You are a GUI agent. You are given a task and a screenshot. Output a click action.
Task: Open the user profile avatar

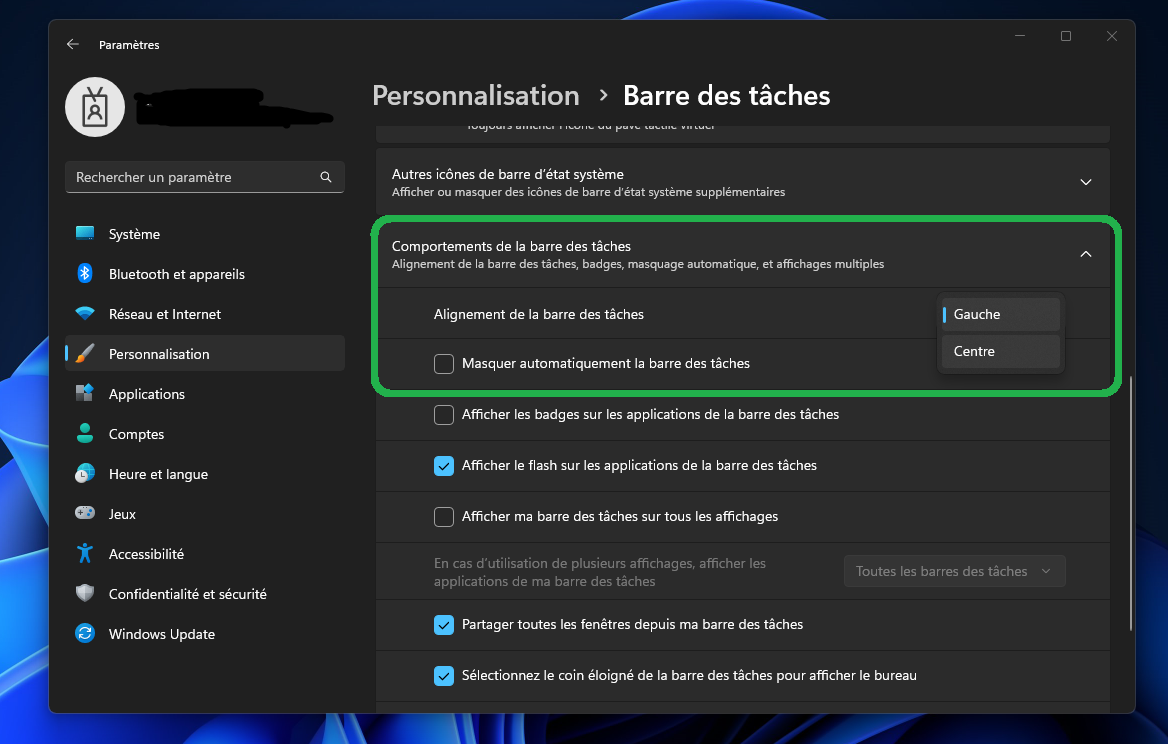point(94,106)
